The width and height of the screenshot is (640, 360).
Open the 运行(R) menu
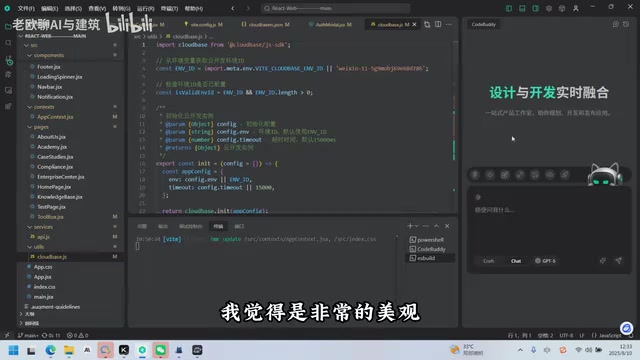(x=145, y=8)
